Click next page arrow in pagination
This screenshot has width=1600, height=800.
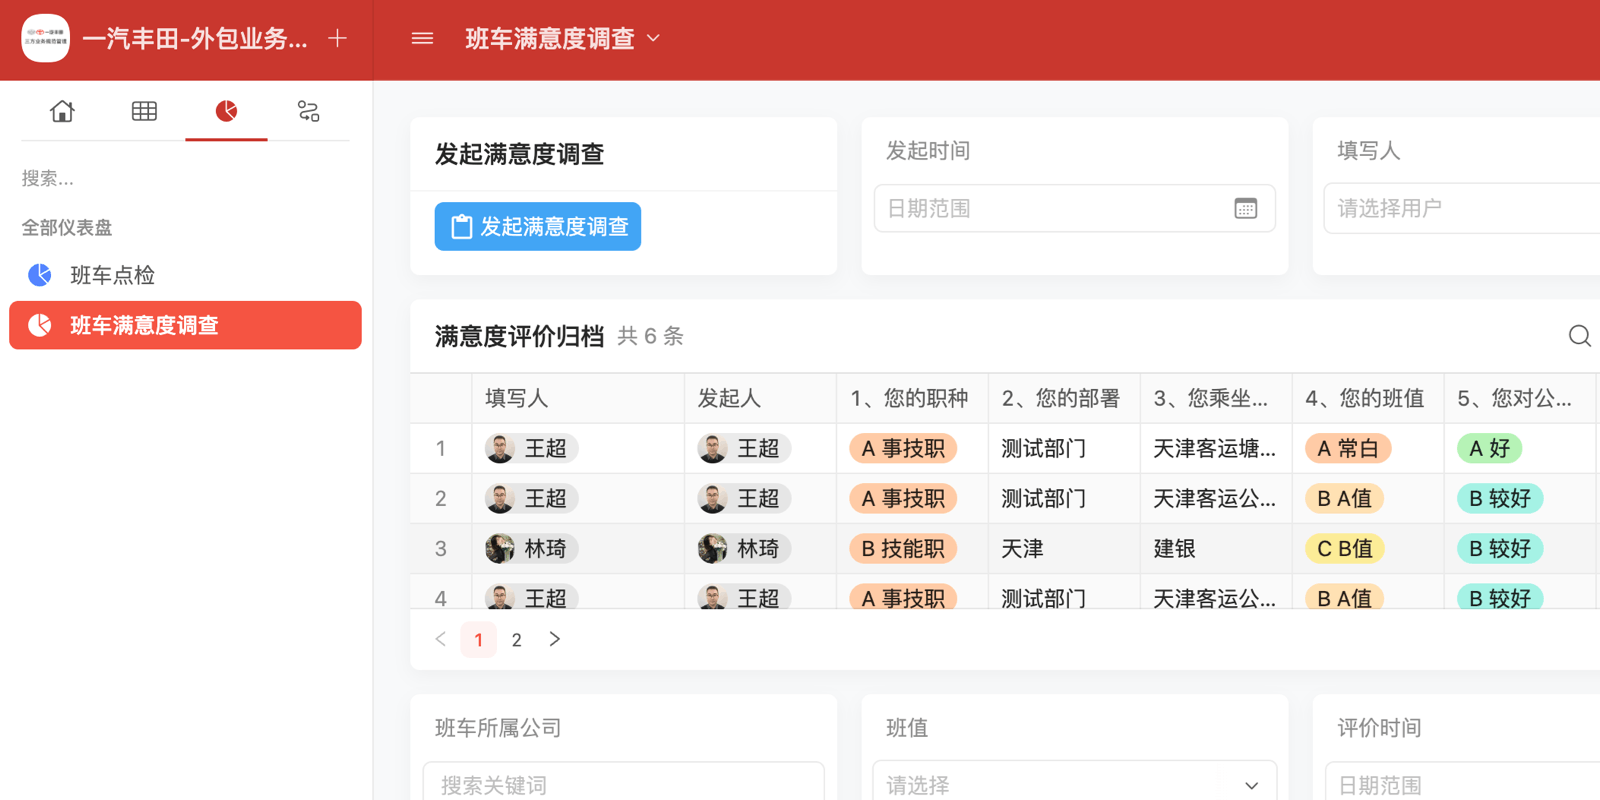point(555,640)
